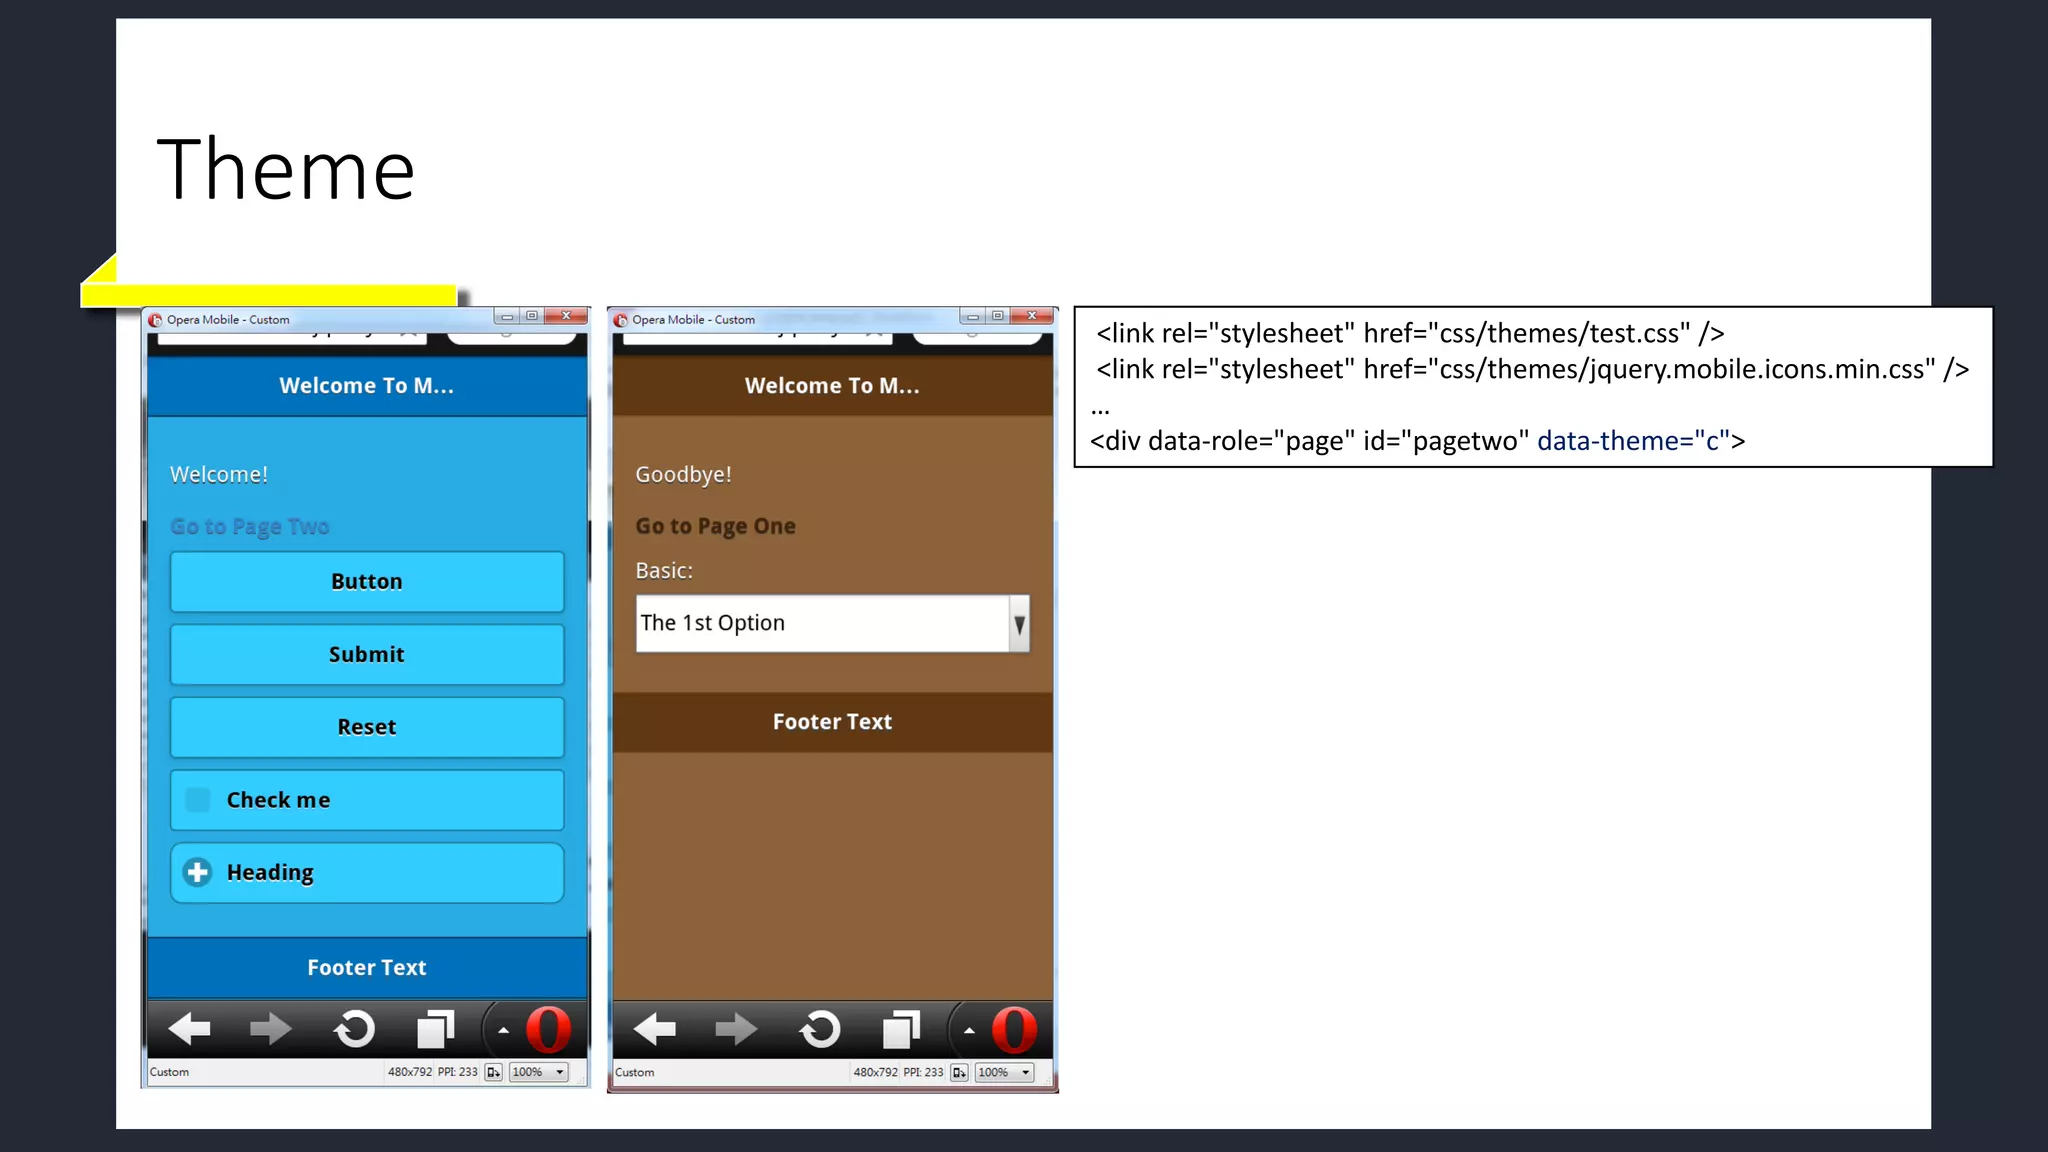Click red Opera menu in right emulator
Viewport: 2048px width, 1152px height.
(1014, 1029)
